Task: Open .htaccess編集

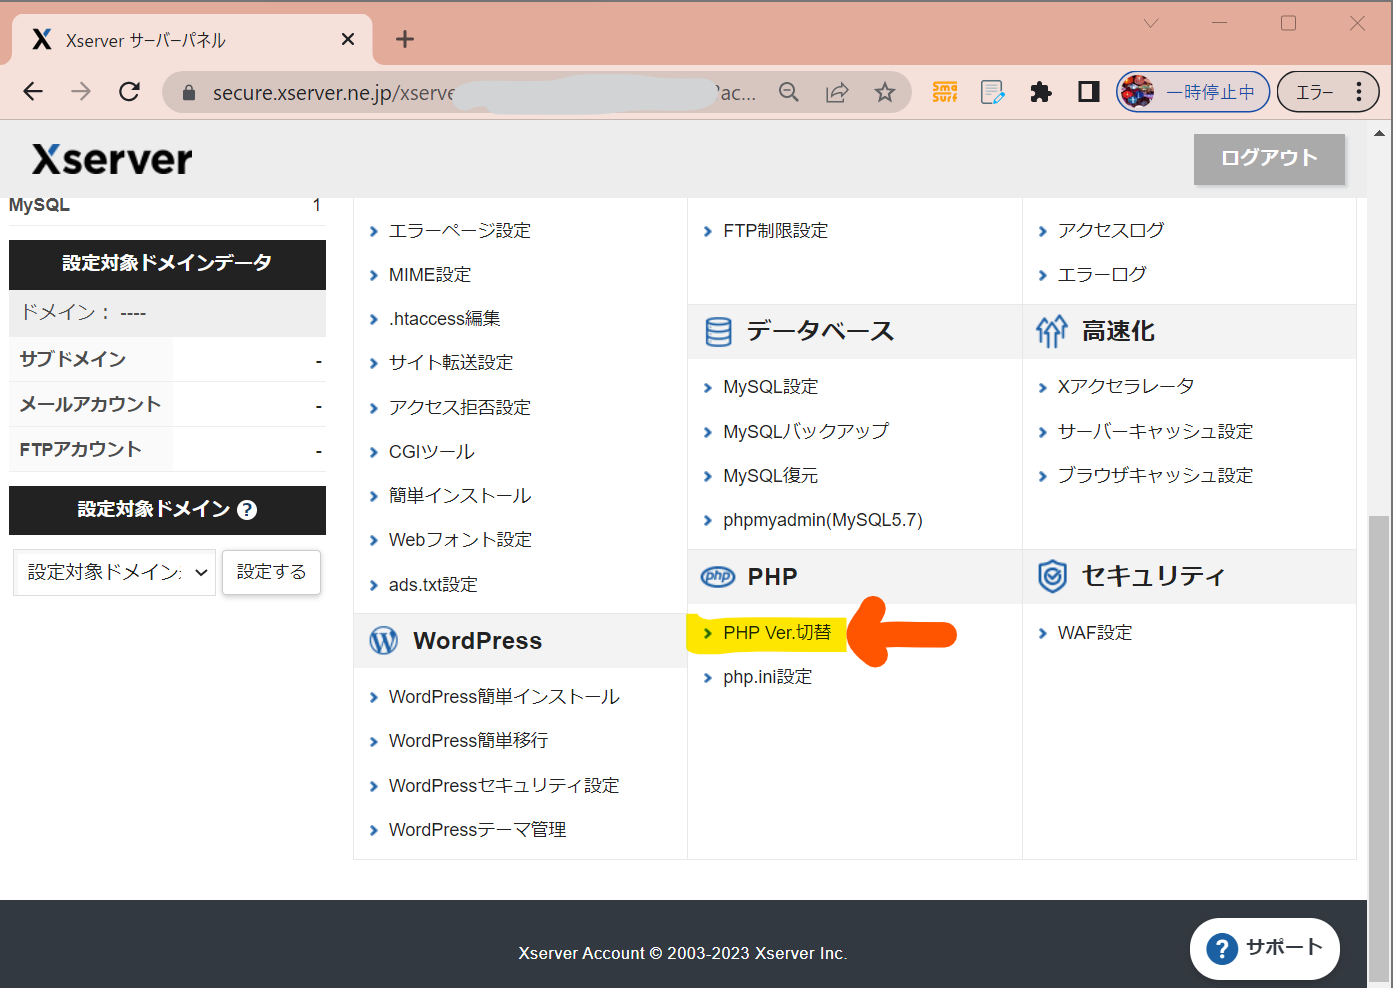Action: (444, 319)
